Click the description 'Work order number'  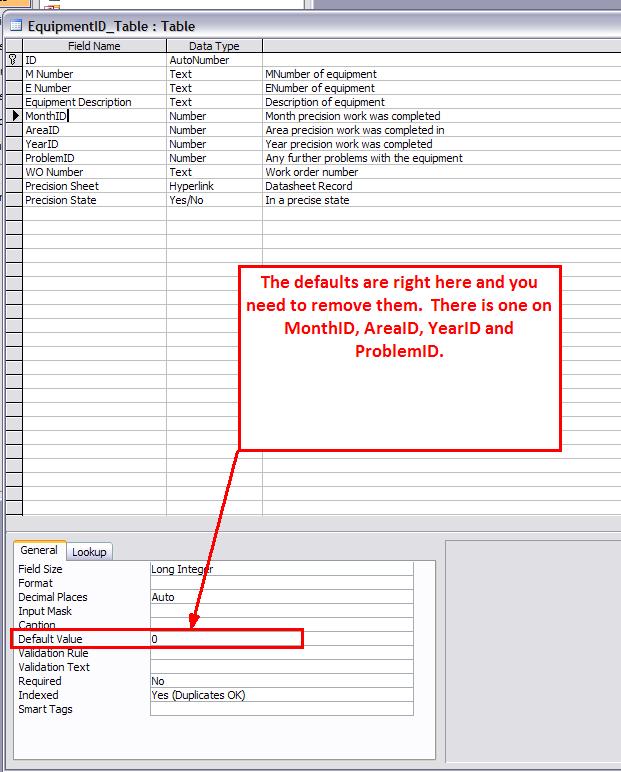(x=311, y=172)
